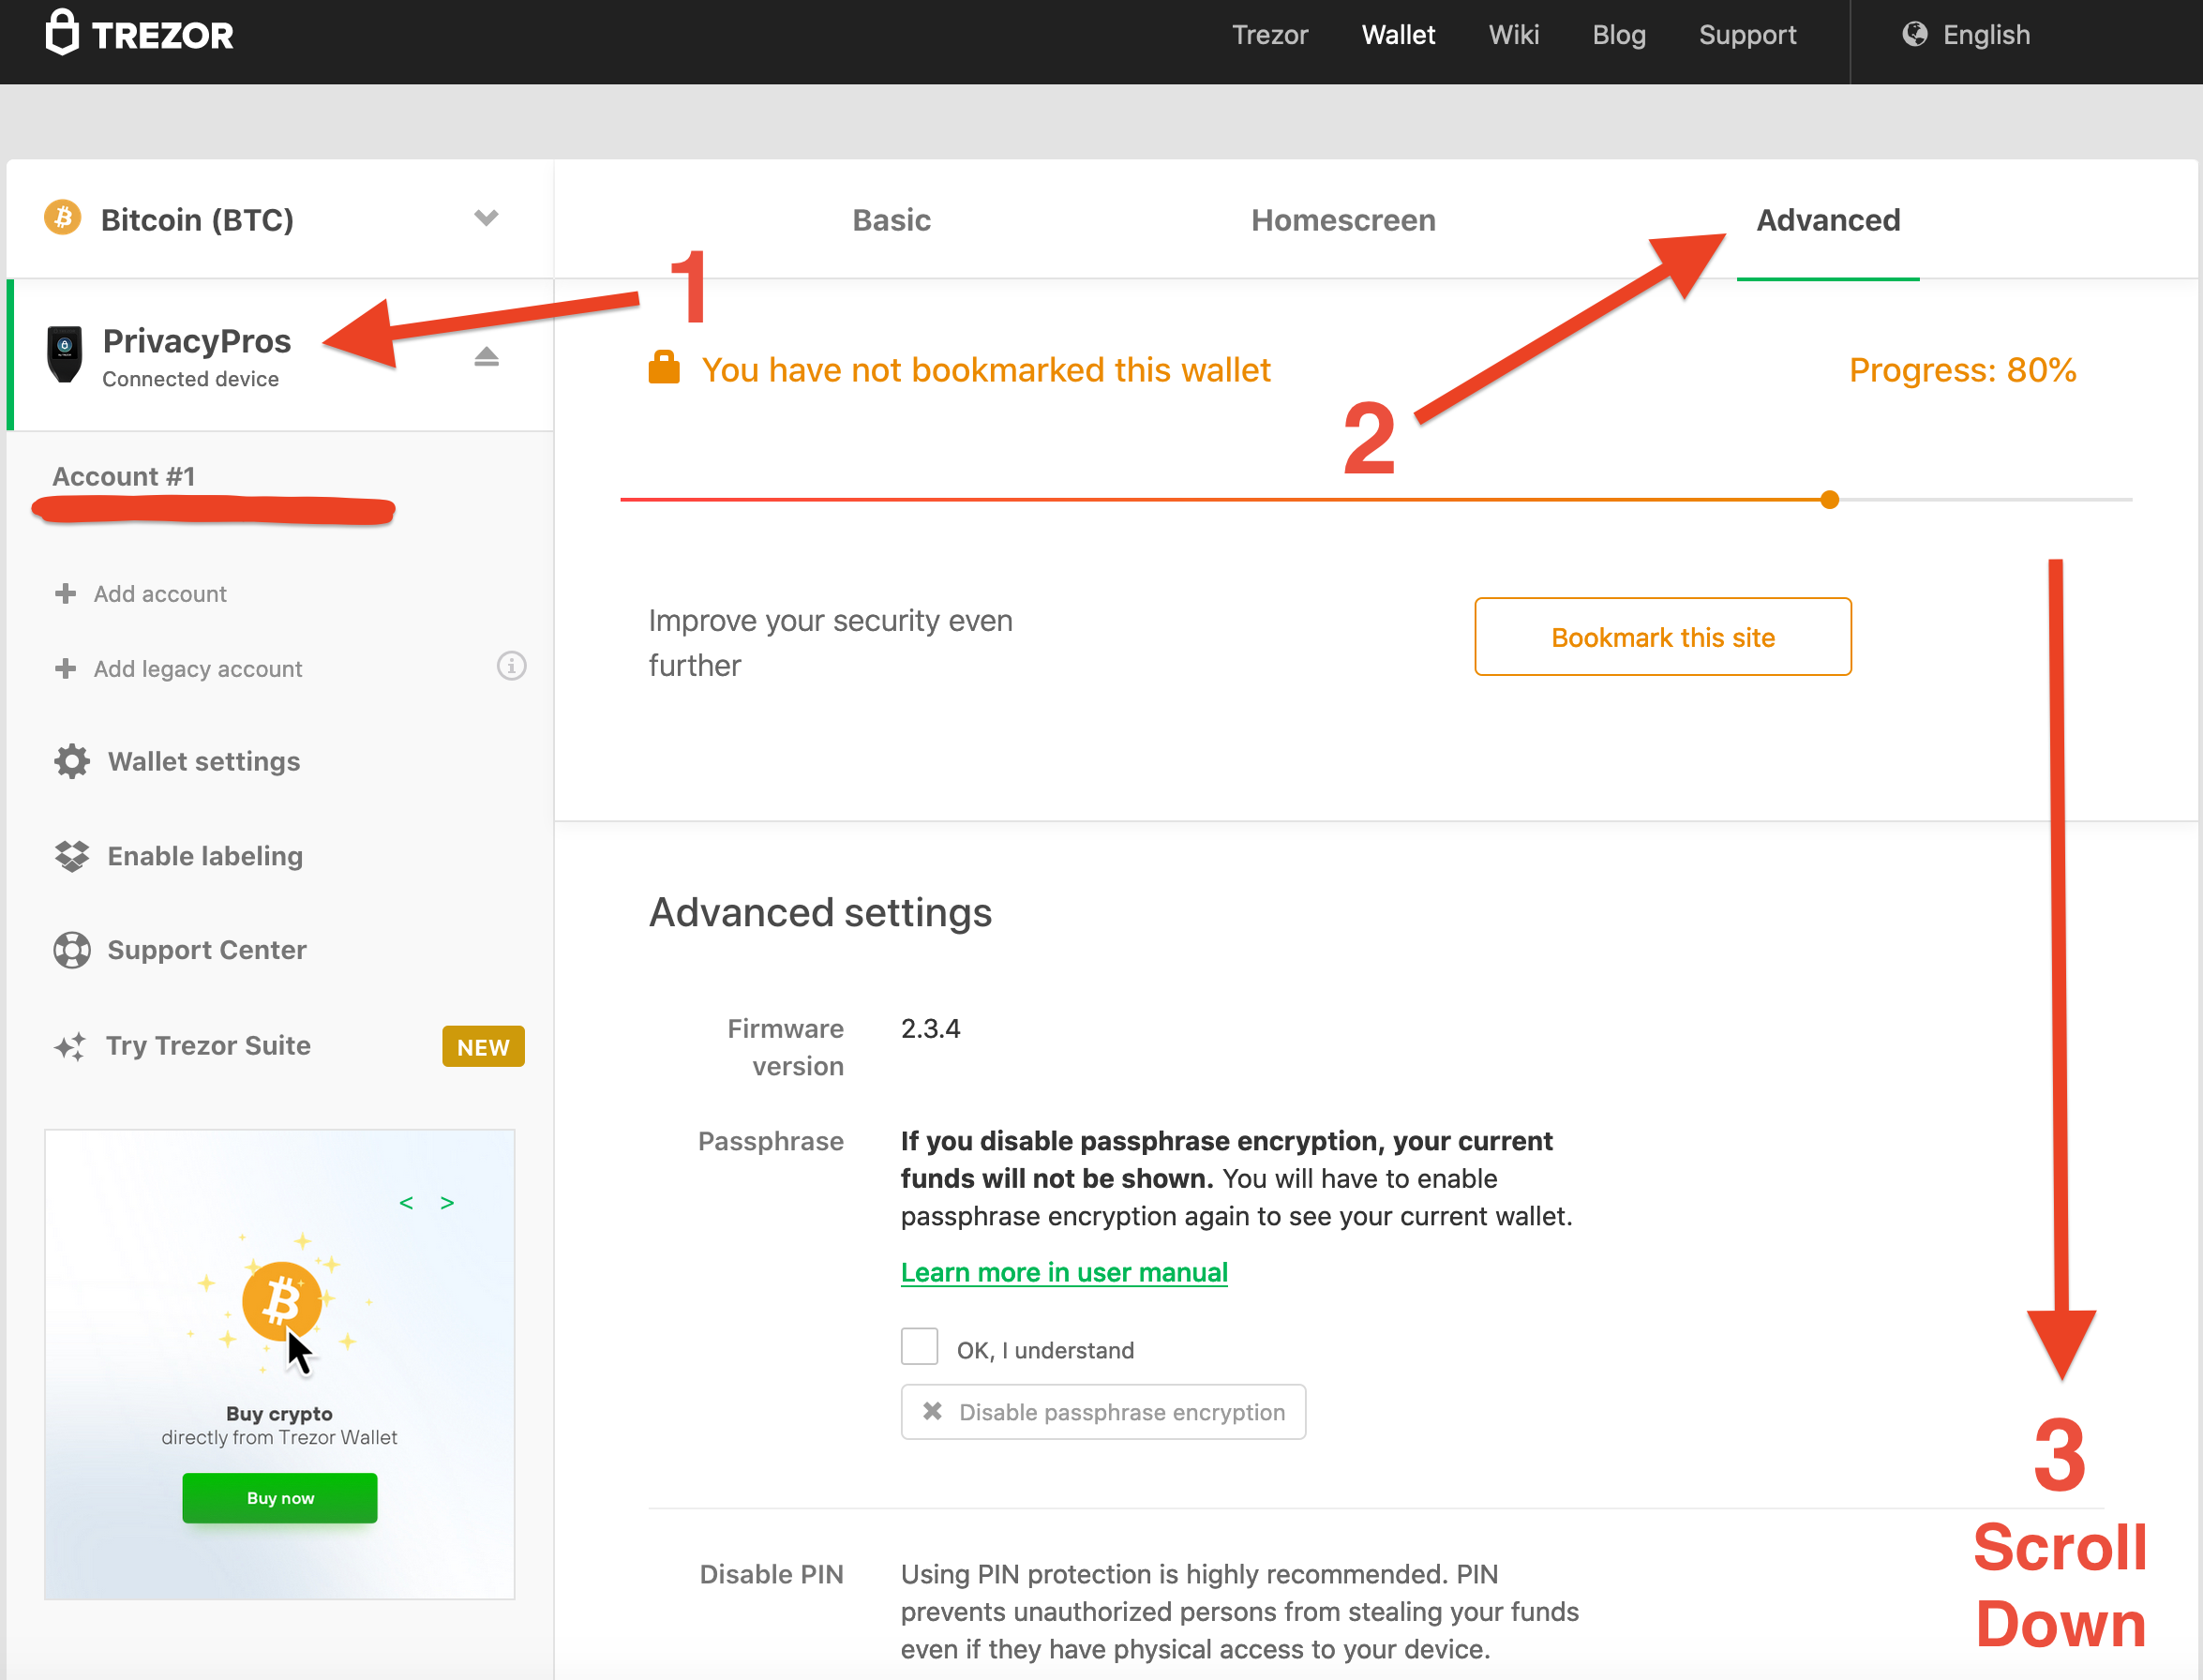The height and width of the screenshot is (1680, 2203).
Task: Click the Bitcoin image in promo banner
Action: (x=282, y=1301)
